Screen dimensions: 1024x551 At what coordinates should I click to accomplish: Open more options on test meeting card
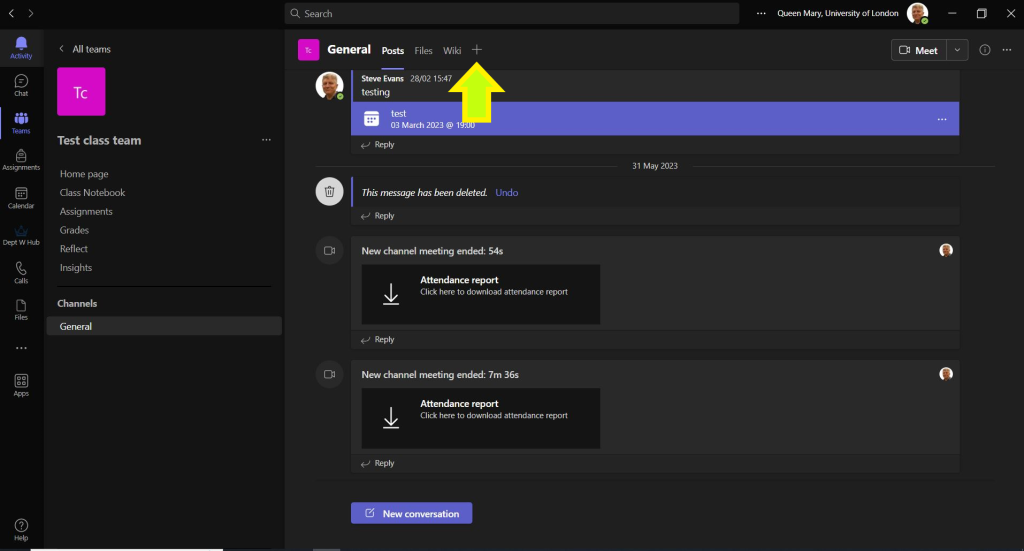click(x=942, y=119)
